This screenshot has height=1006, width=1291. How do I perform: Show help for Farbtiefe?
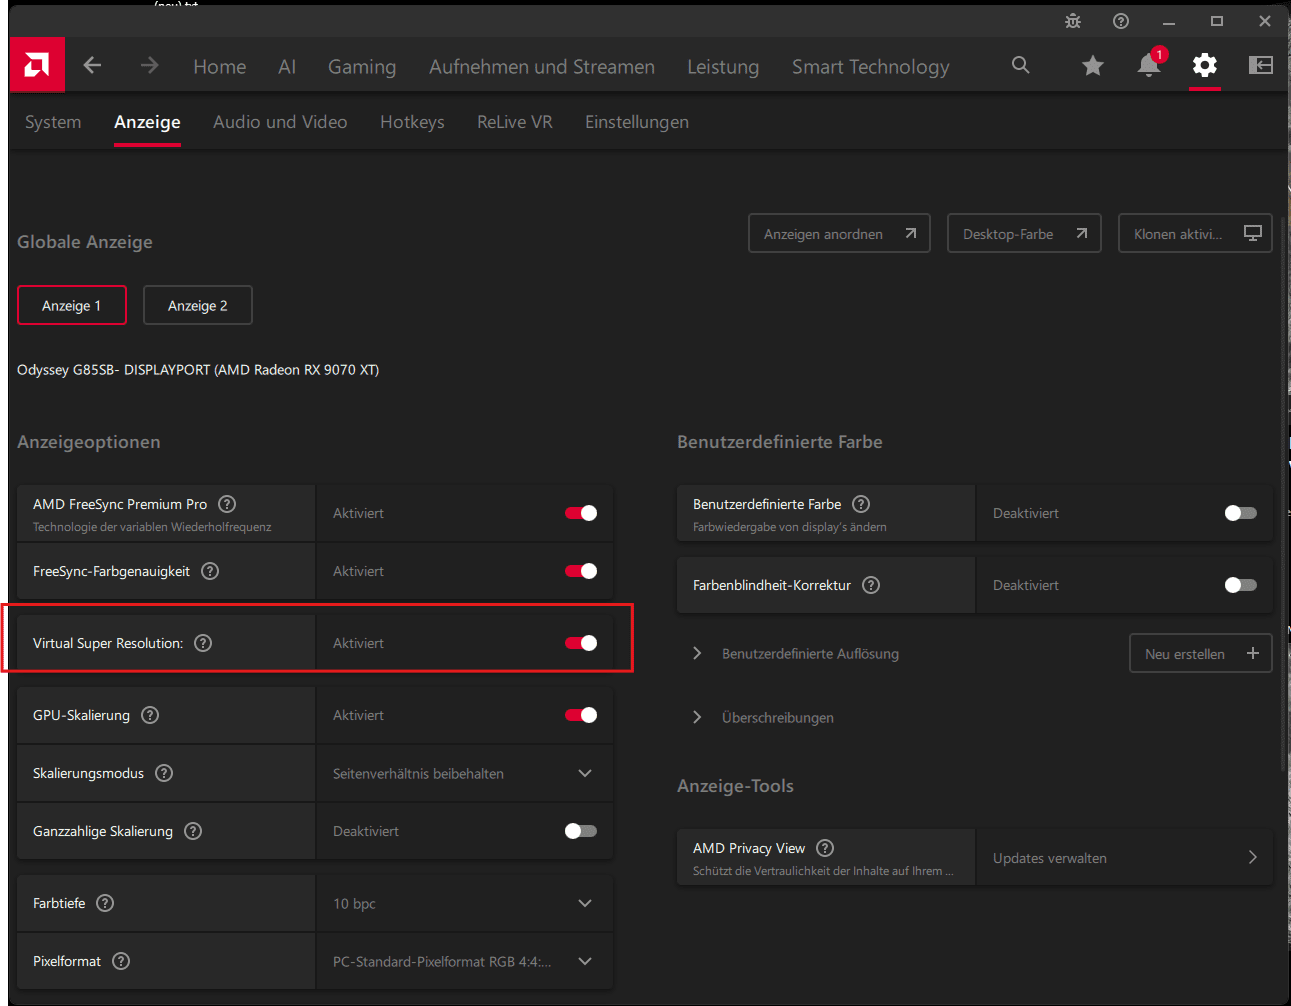click(x=105, y=903)
